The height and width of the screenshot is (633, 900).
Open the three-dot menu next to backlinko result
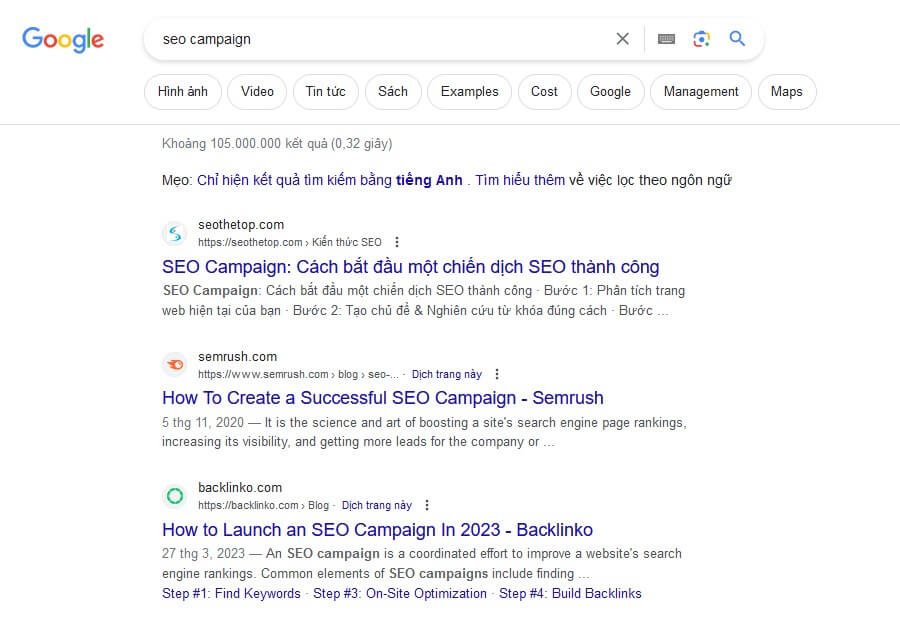tap(426, 505)
